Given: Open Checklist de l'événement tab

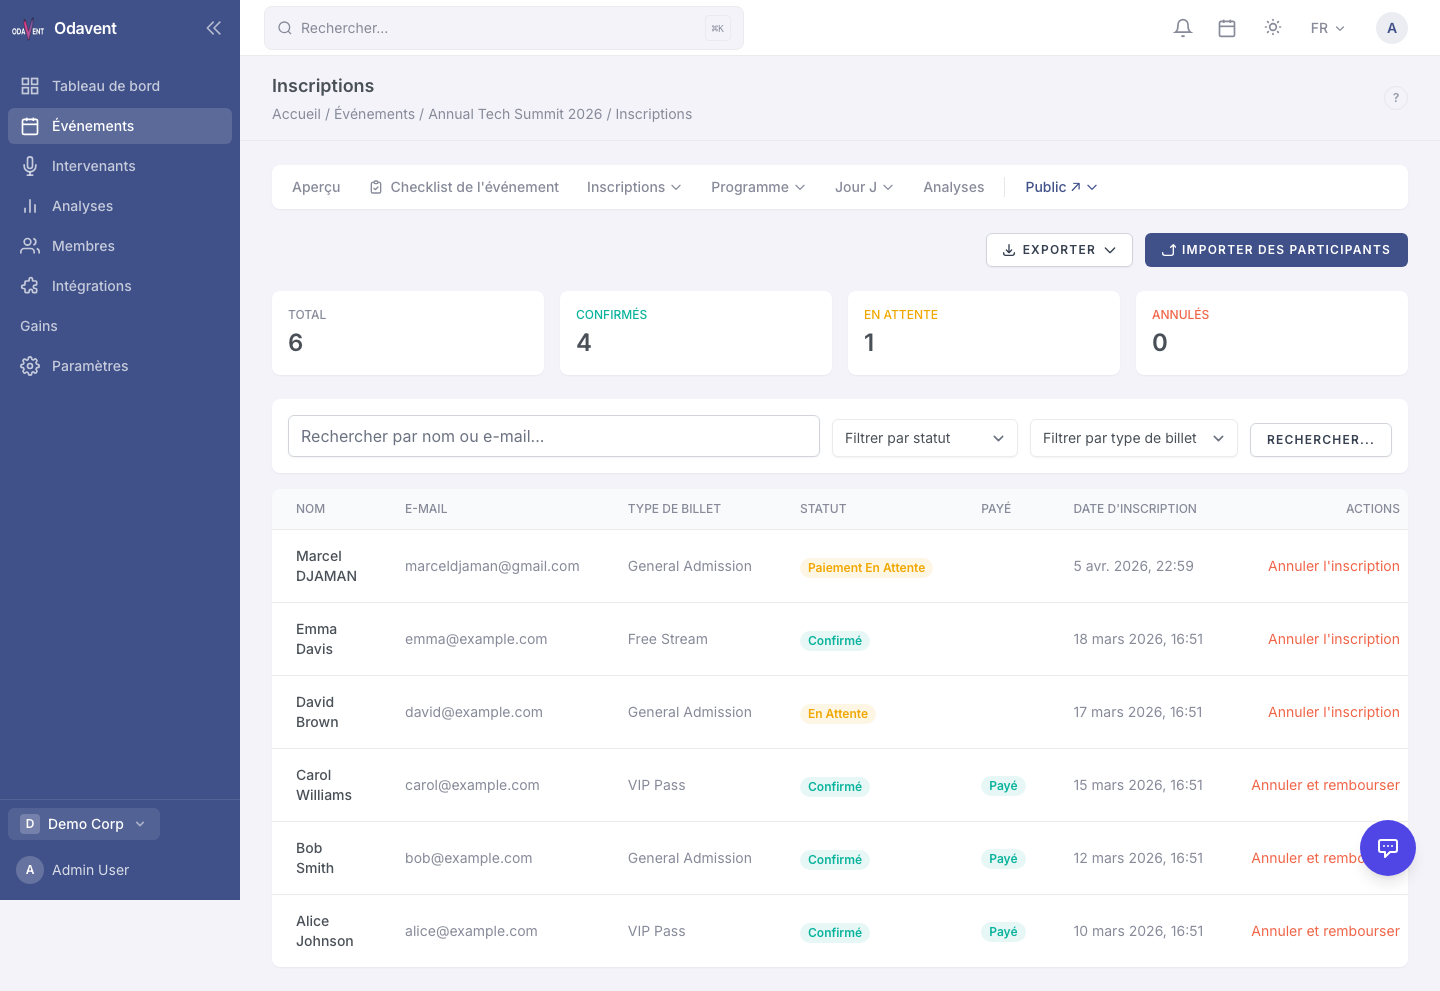Looking at the screenshot, I should click(x=464, y=187).
